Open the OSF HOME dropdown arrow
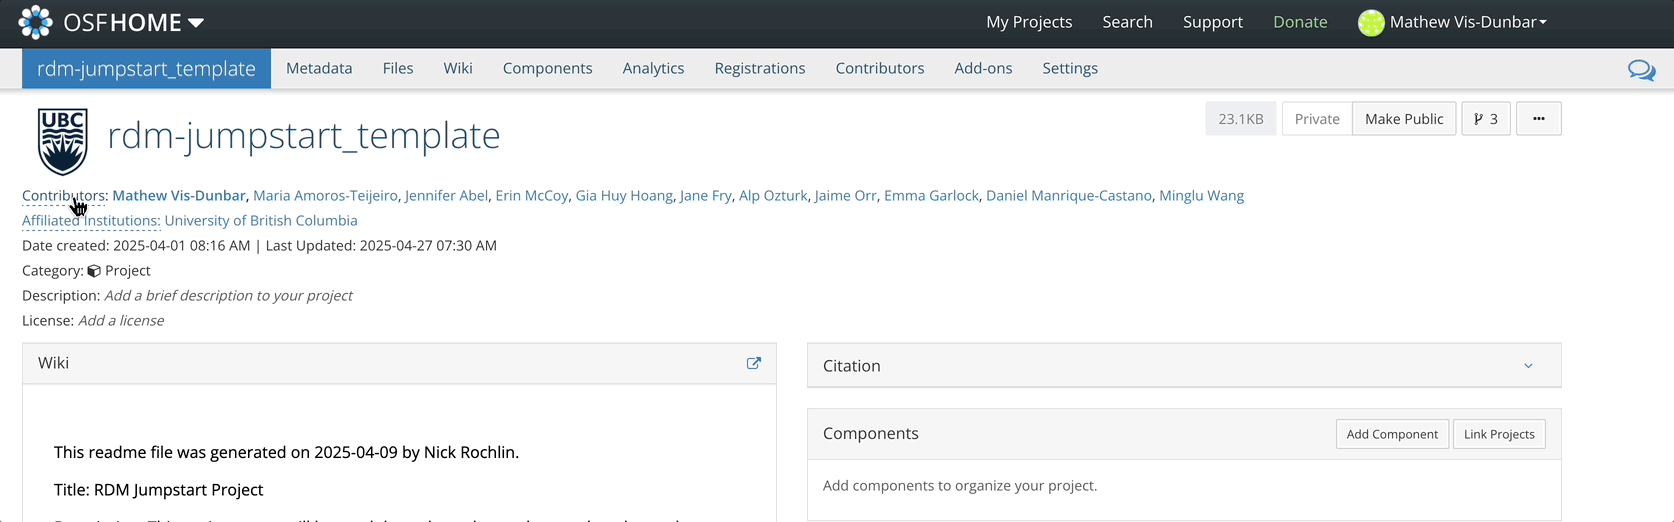This screenshot has height=522, width=1674. [196, 23]
